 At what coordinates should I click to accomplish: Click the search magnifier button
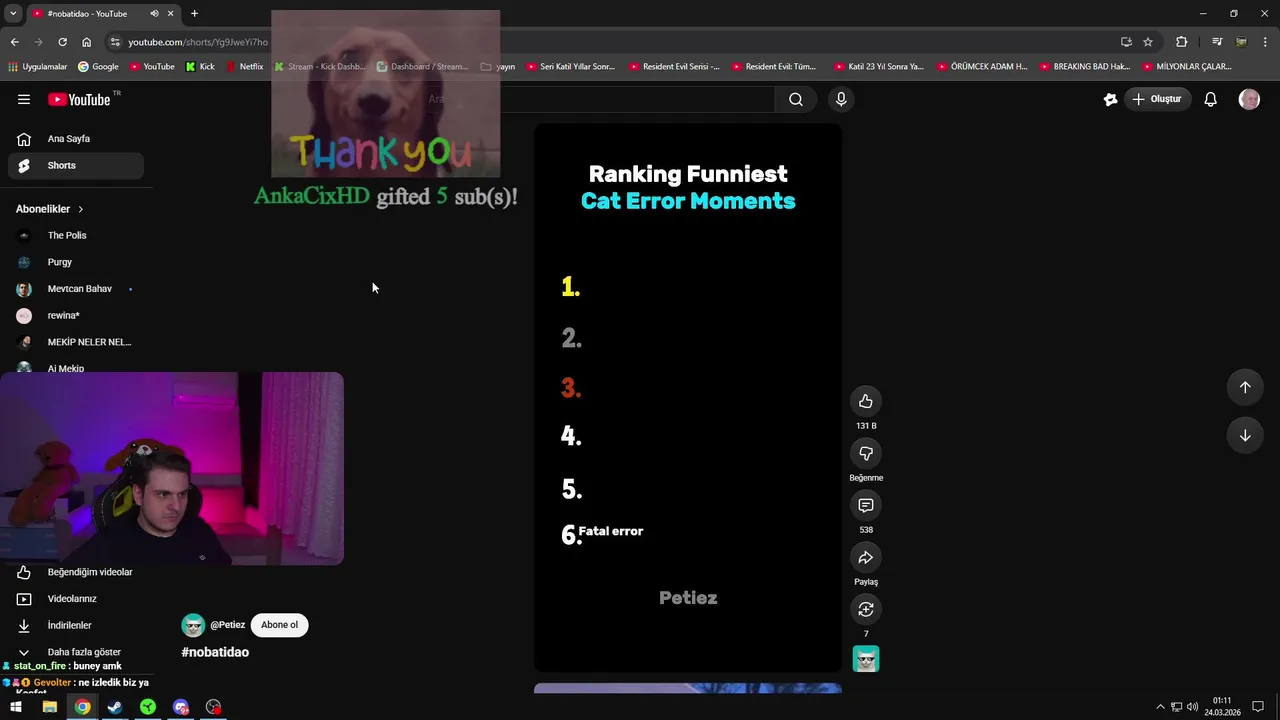point(796,99)
